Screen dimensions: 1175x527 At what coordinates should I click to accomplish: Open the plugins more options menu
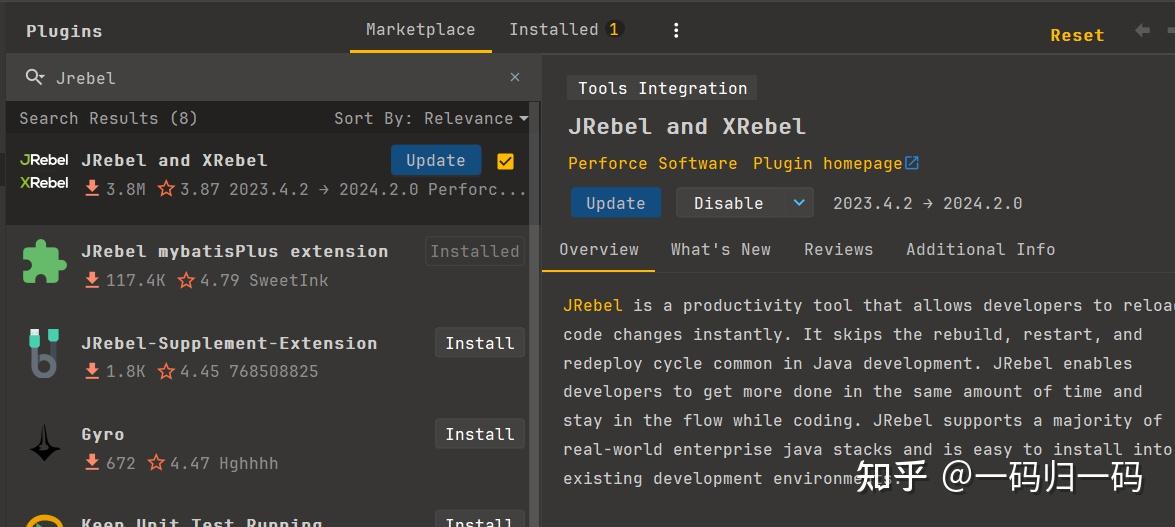tap(676, 30)
